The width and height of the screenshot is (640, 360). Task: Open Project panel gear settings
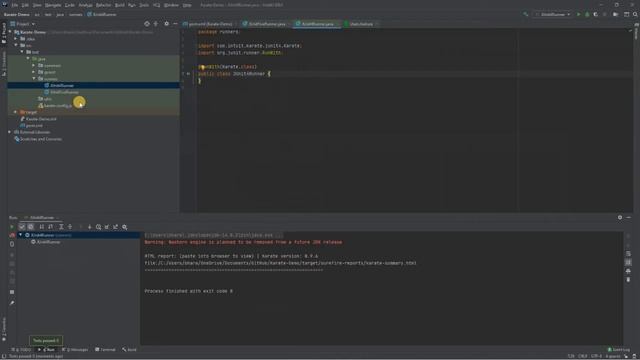pos(167,24)
